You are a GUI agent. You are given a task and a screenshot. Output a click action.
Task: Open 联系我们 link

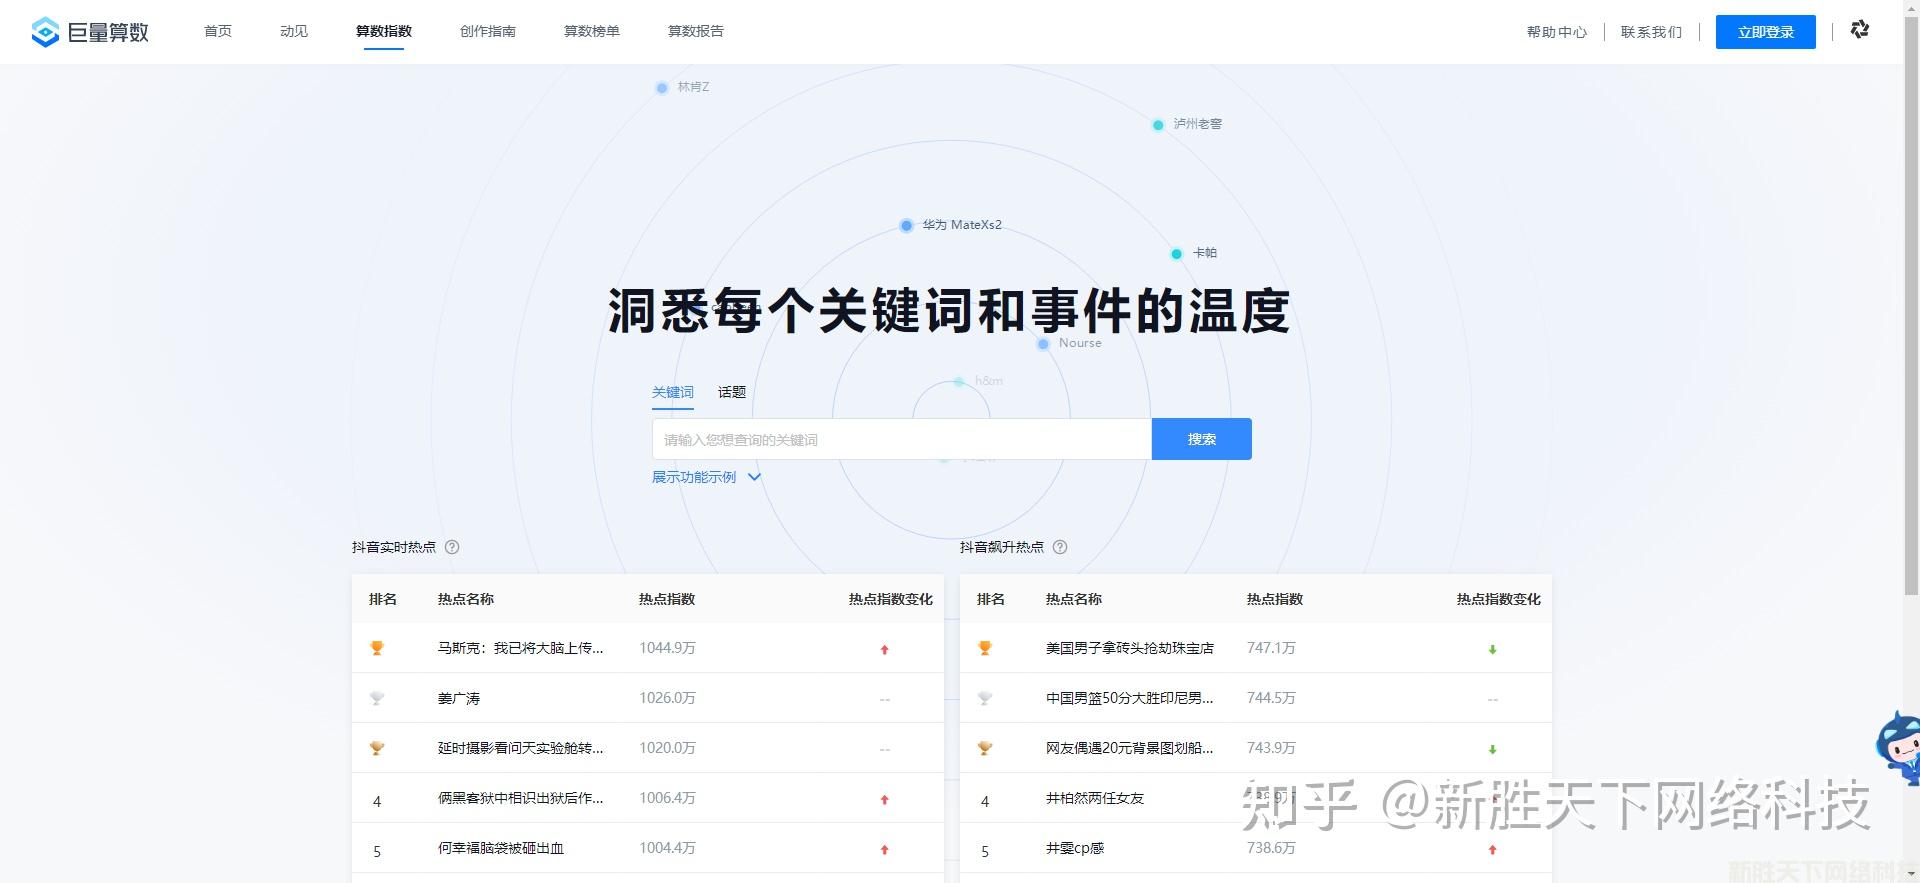pos(1651,32)
